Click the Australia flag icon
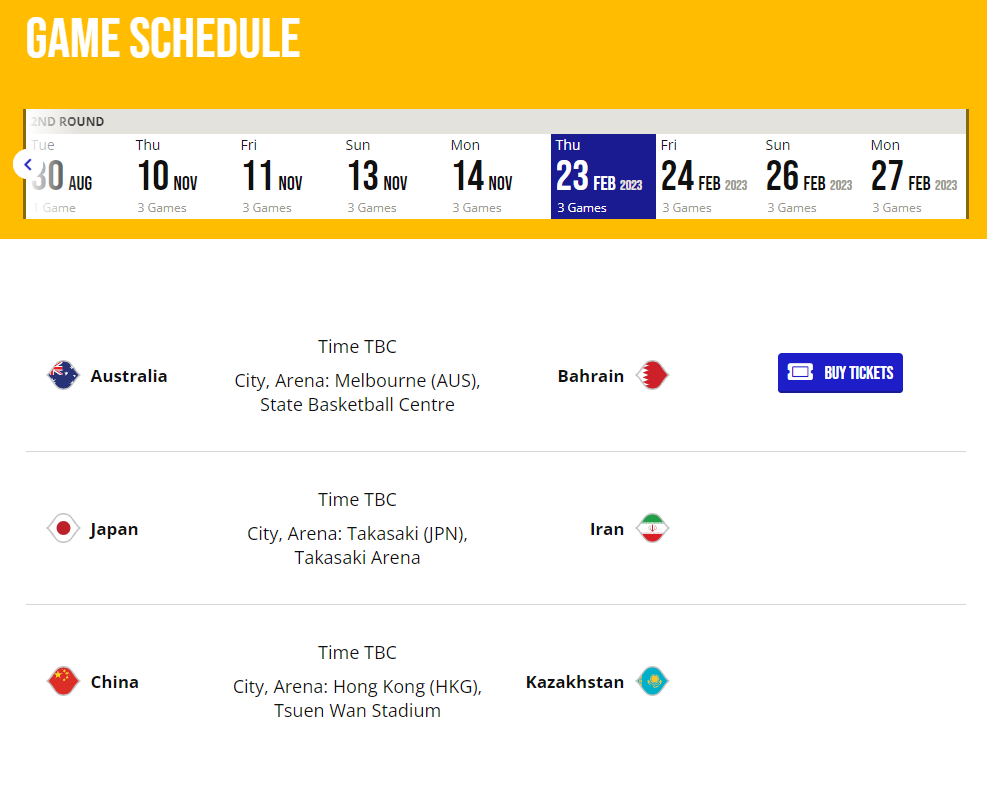 coord(63,376)
